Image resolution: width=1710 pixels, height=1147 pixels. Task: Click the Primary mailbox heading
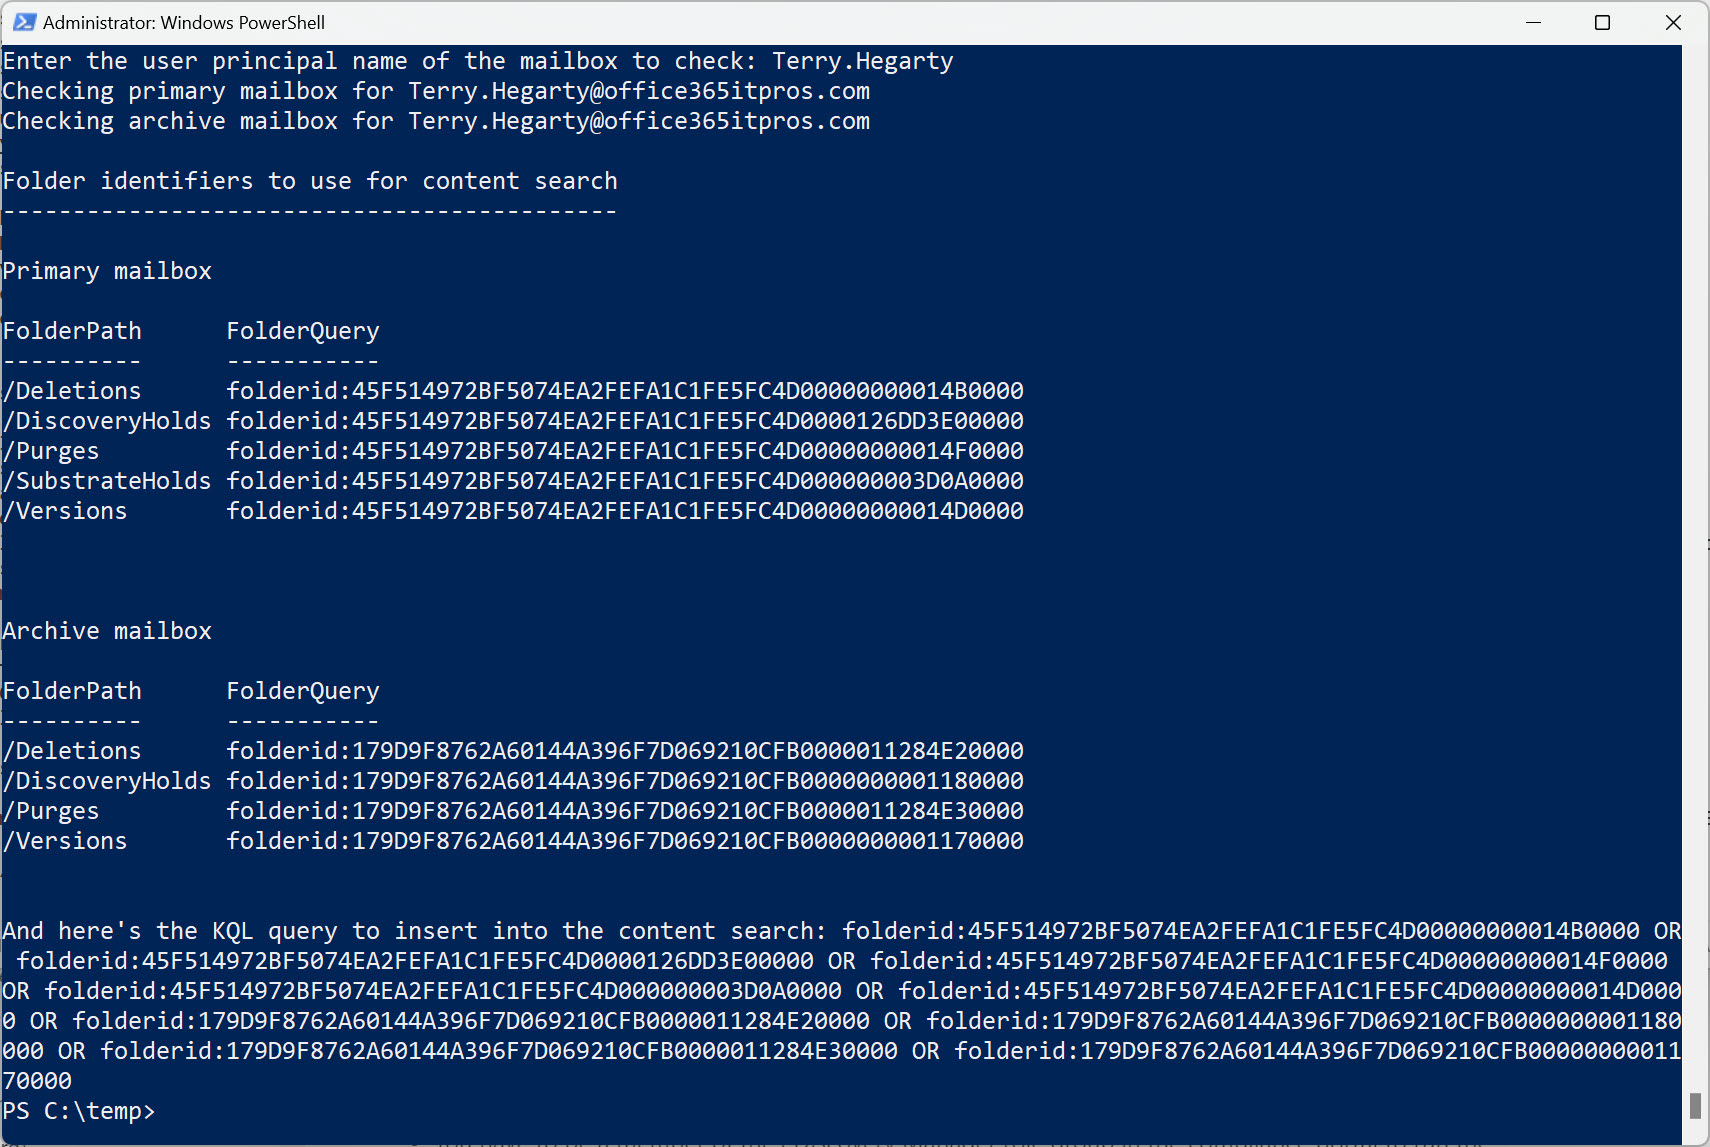point(107,270)
